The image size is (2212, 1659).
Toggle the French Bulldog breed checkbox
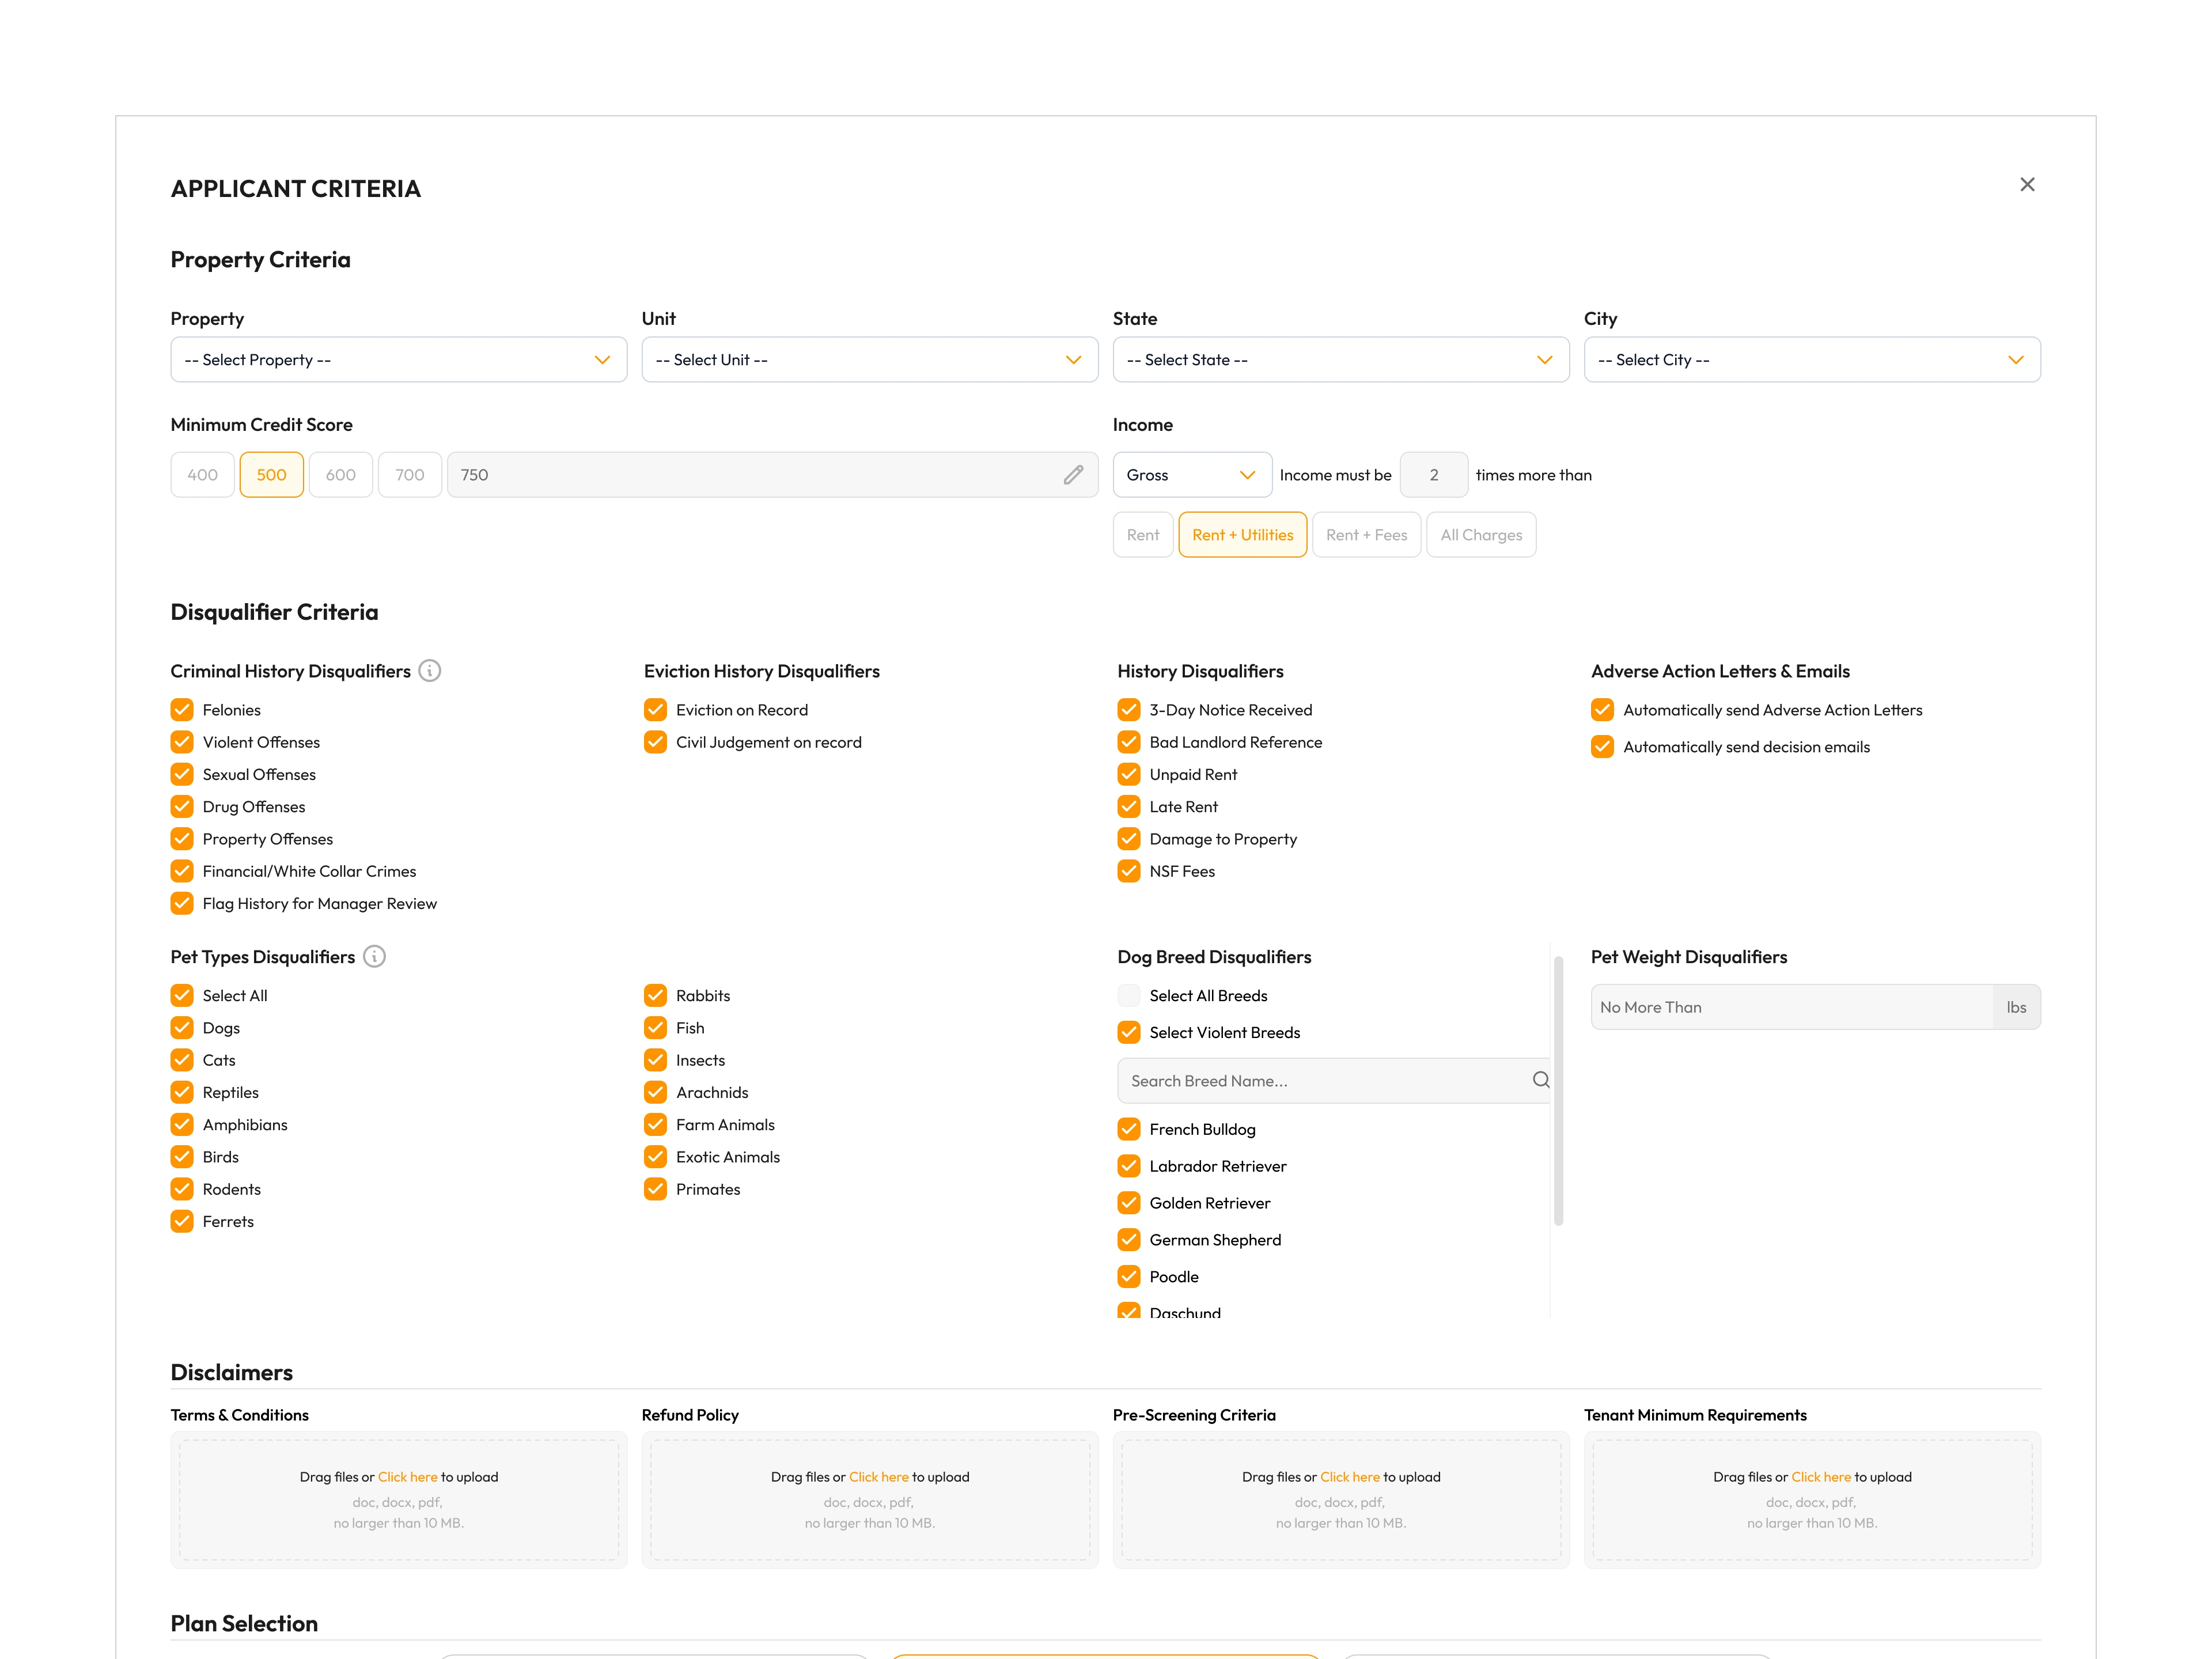point(1129,1129)
